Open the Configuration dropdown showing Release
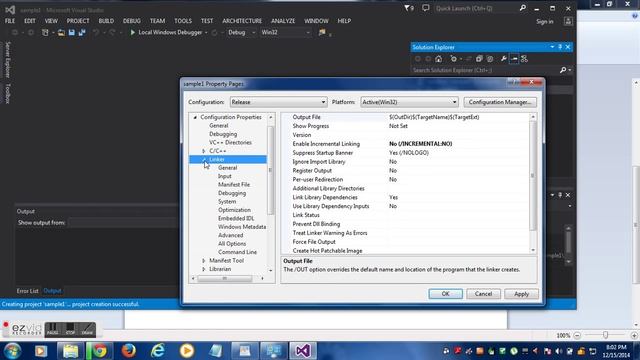 (x=278, y=102)
